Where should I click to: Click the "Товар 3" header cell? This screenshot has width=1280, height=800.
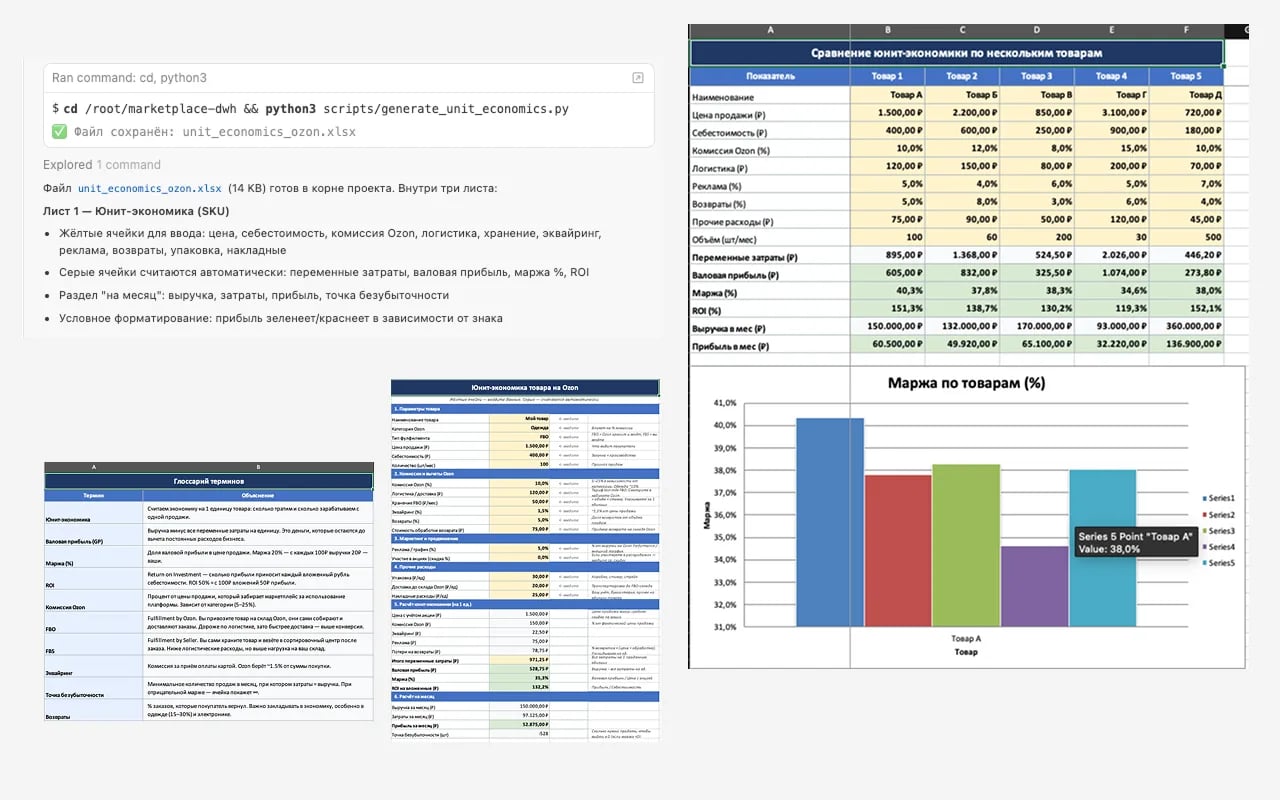point(1036,76)
